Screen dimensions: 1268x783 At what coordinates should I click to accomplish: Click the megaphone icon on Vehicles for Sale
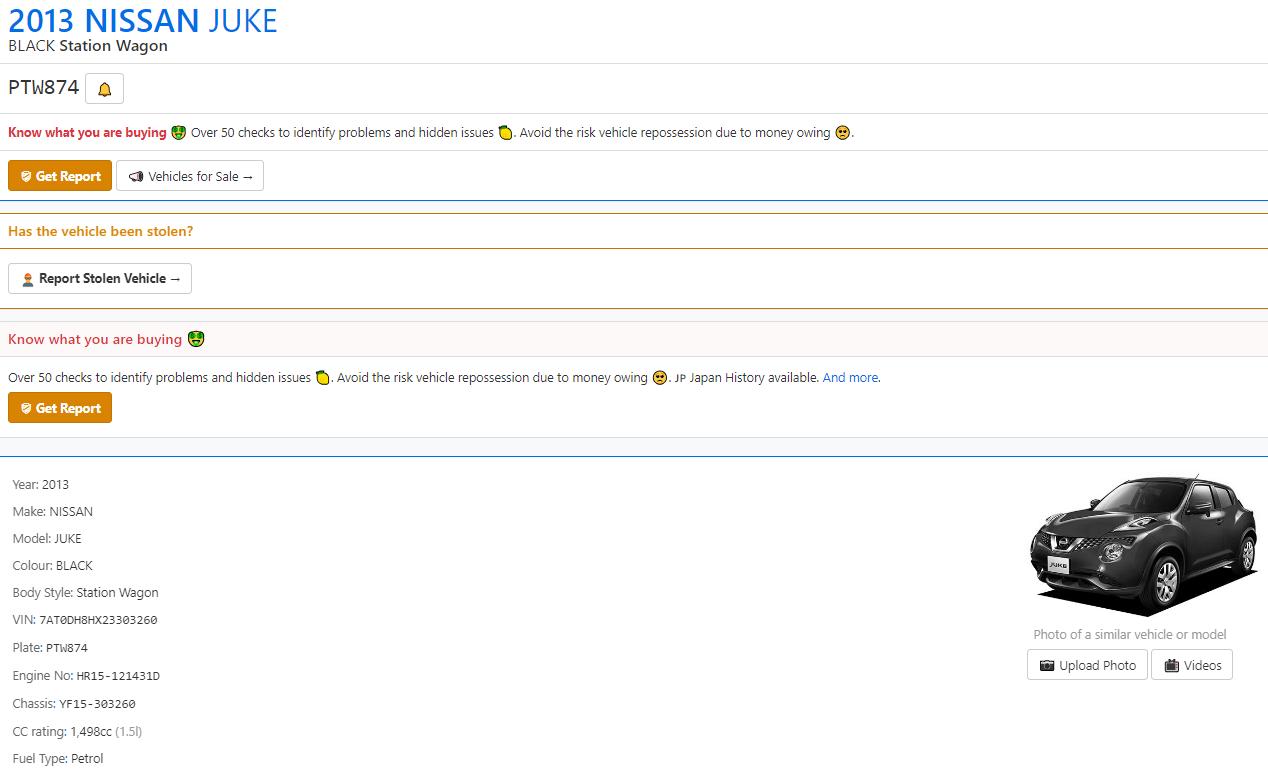point(136,177)
